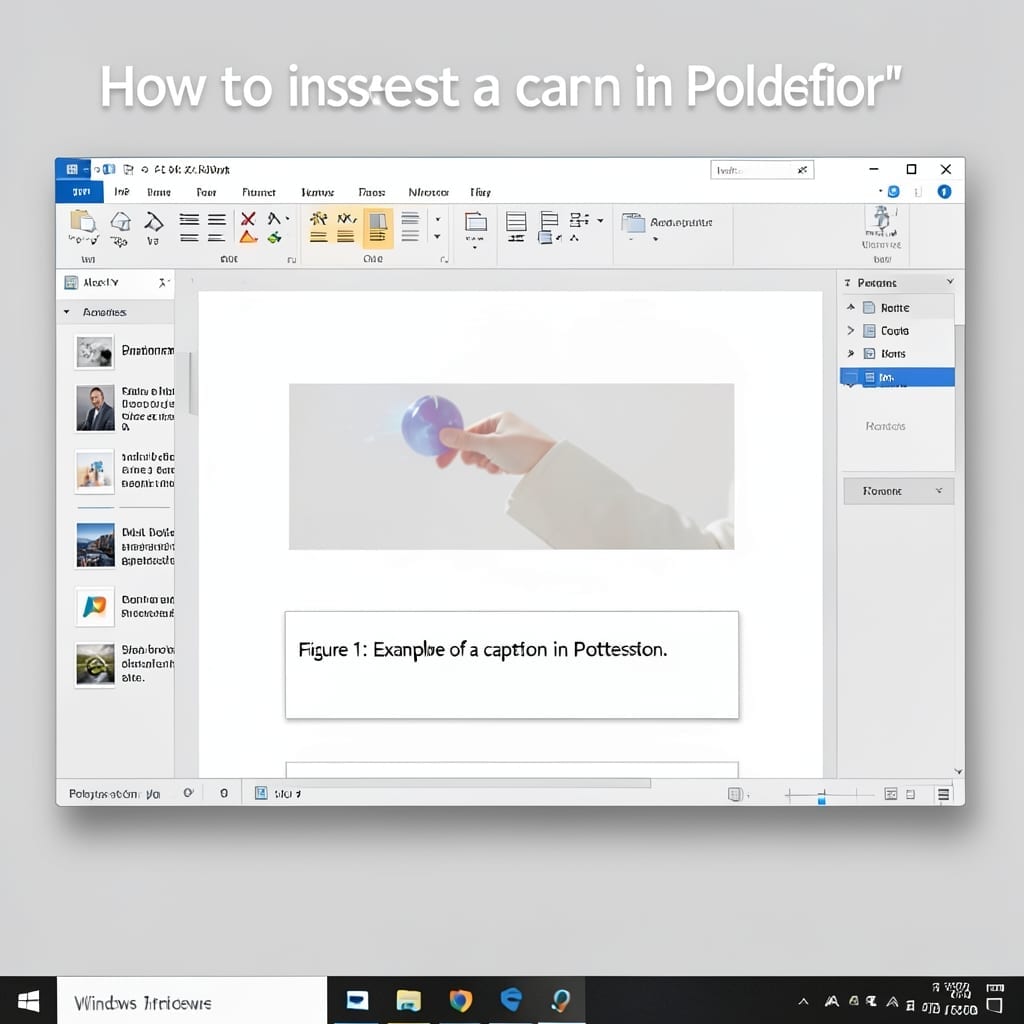This screenshot has height=1024, width=1024.
Task: Click the small square view icon in status bar
Action: (910, 794)
